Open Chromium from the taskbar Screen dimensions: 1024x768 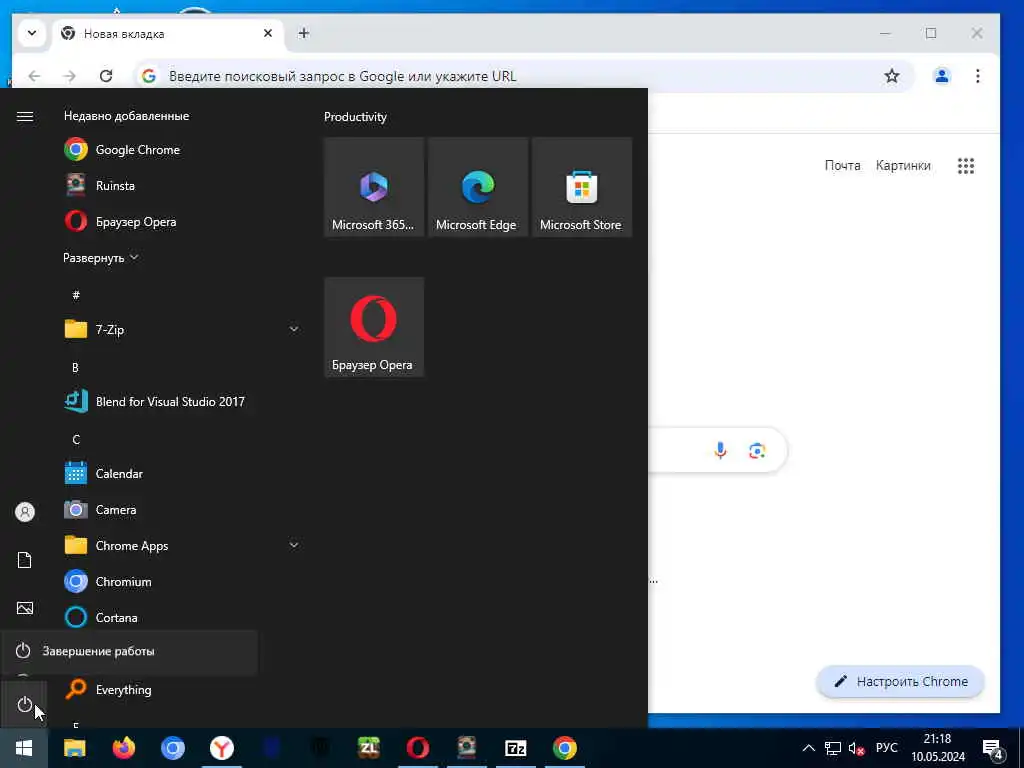[172, 748]
